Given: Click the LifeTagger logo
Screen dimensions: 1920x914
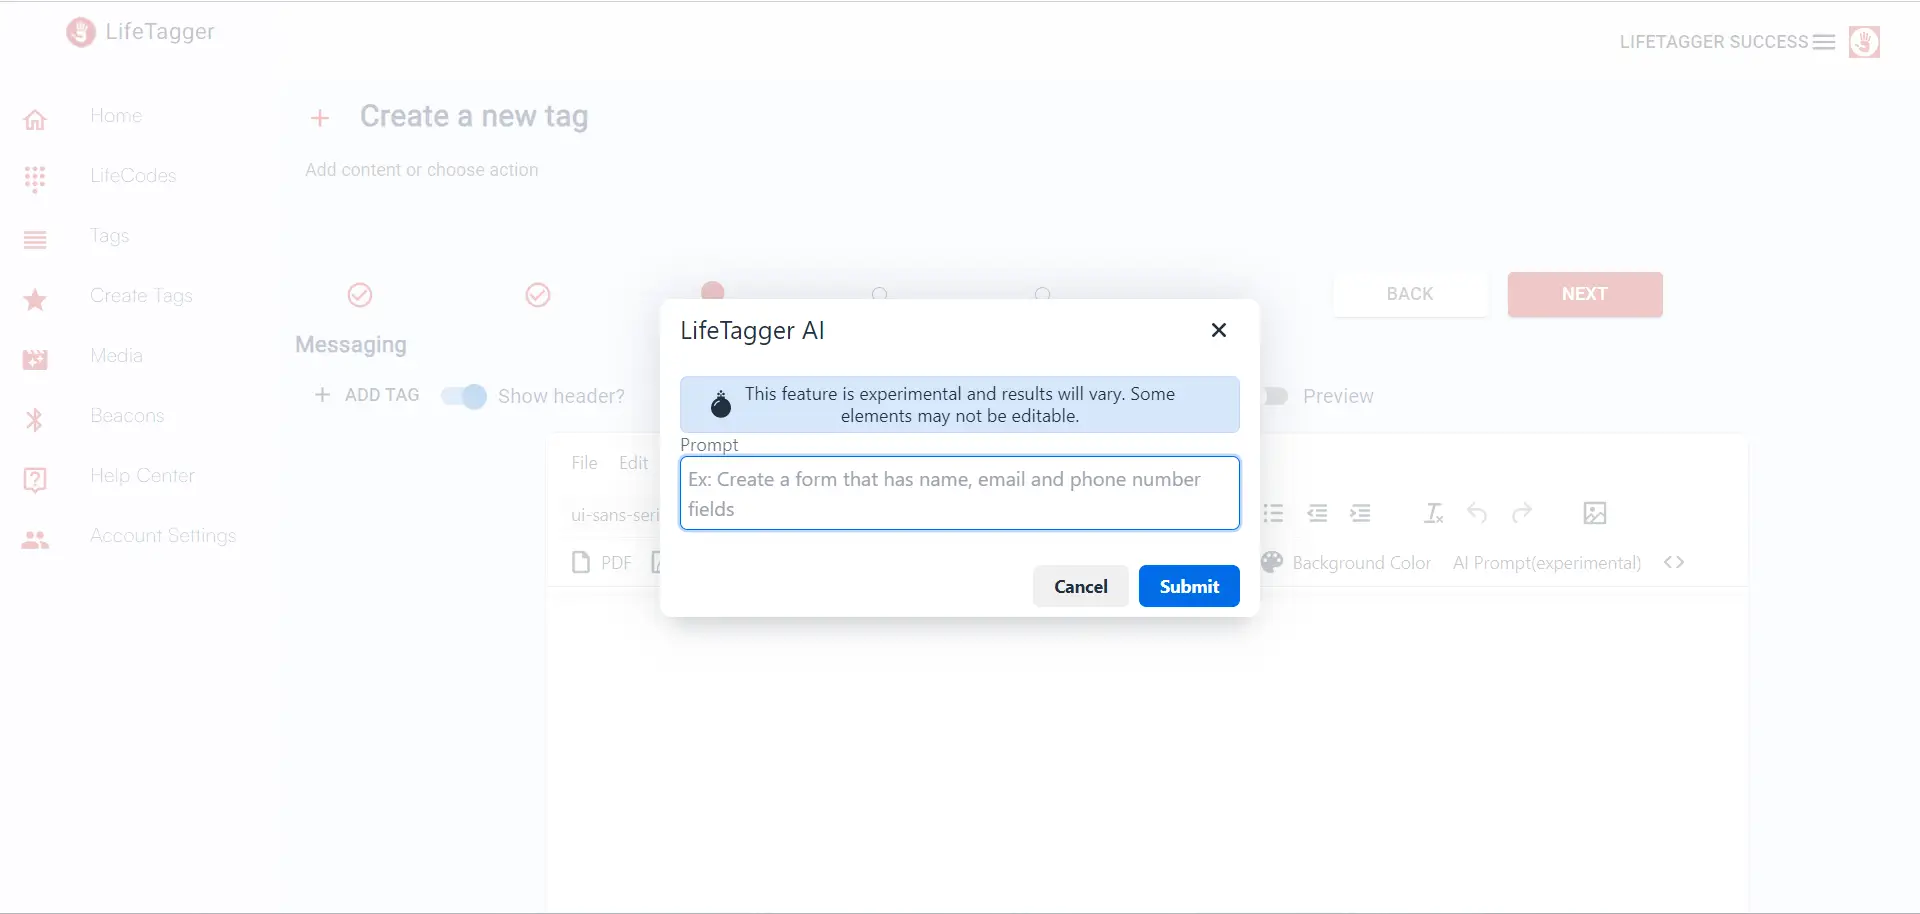Looking at the screenshot, I should (x=140, y=32).
